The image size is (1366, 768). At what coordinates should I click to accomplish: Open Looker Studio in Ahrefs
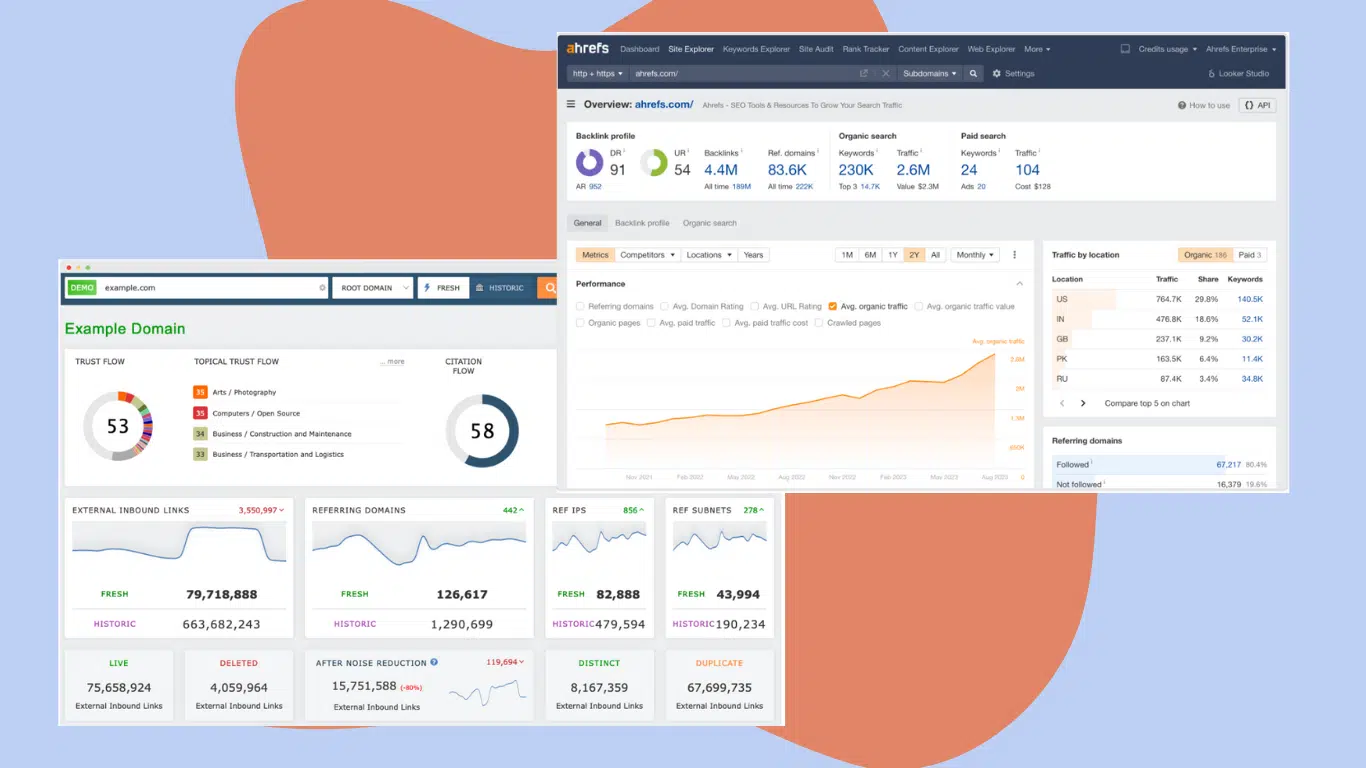coord(1238,73)
